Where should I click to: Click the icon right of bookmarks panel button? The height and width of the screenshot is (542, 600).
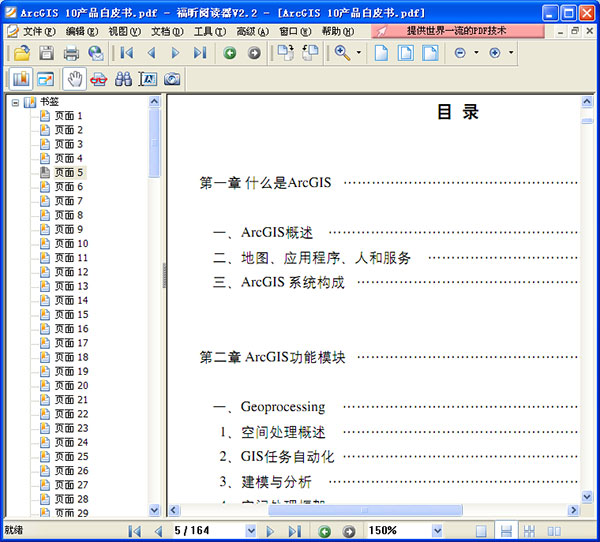tap(46, 79)
